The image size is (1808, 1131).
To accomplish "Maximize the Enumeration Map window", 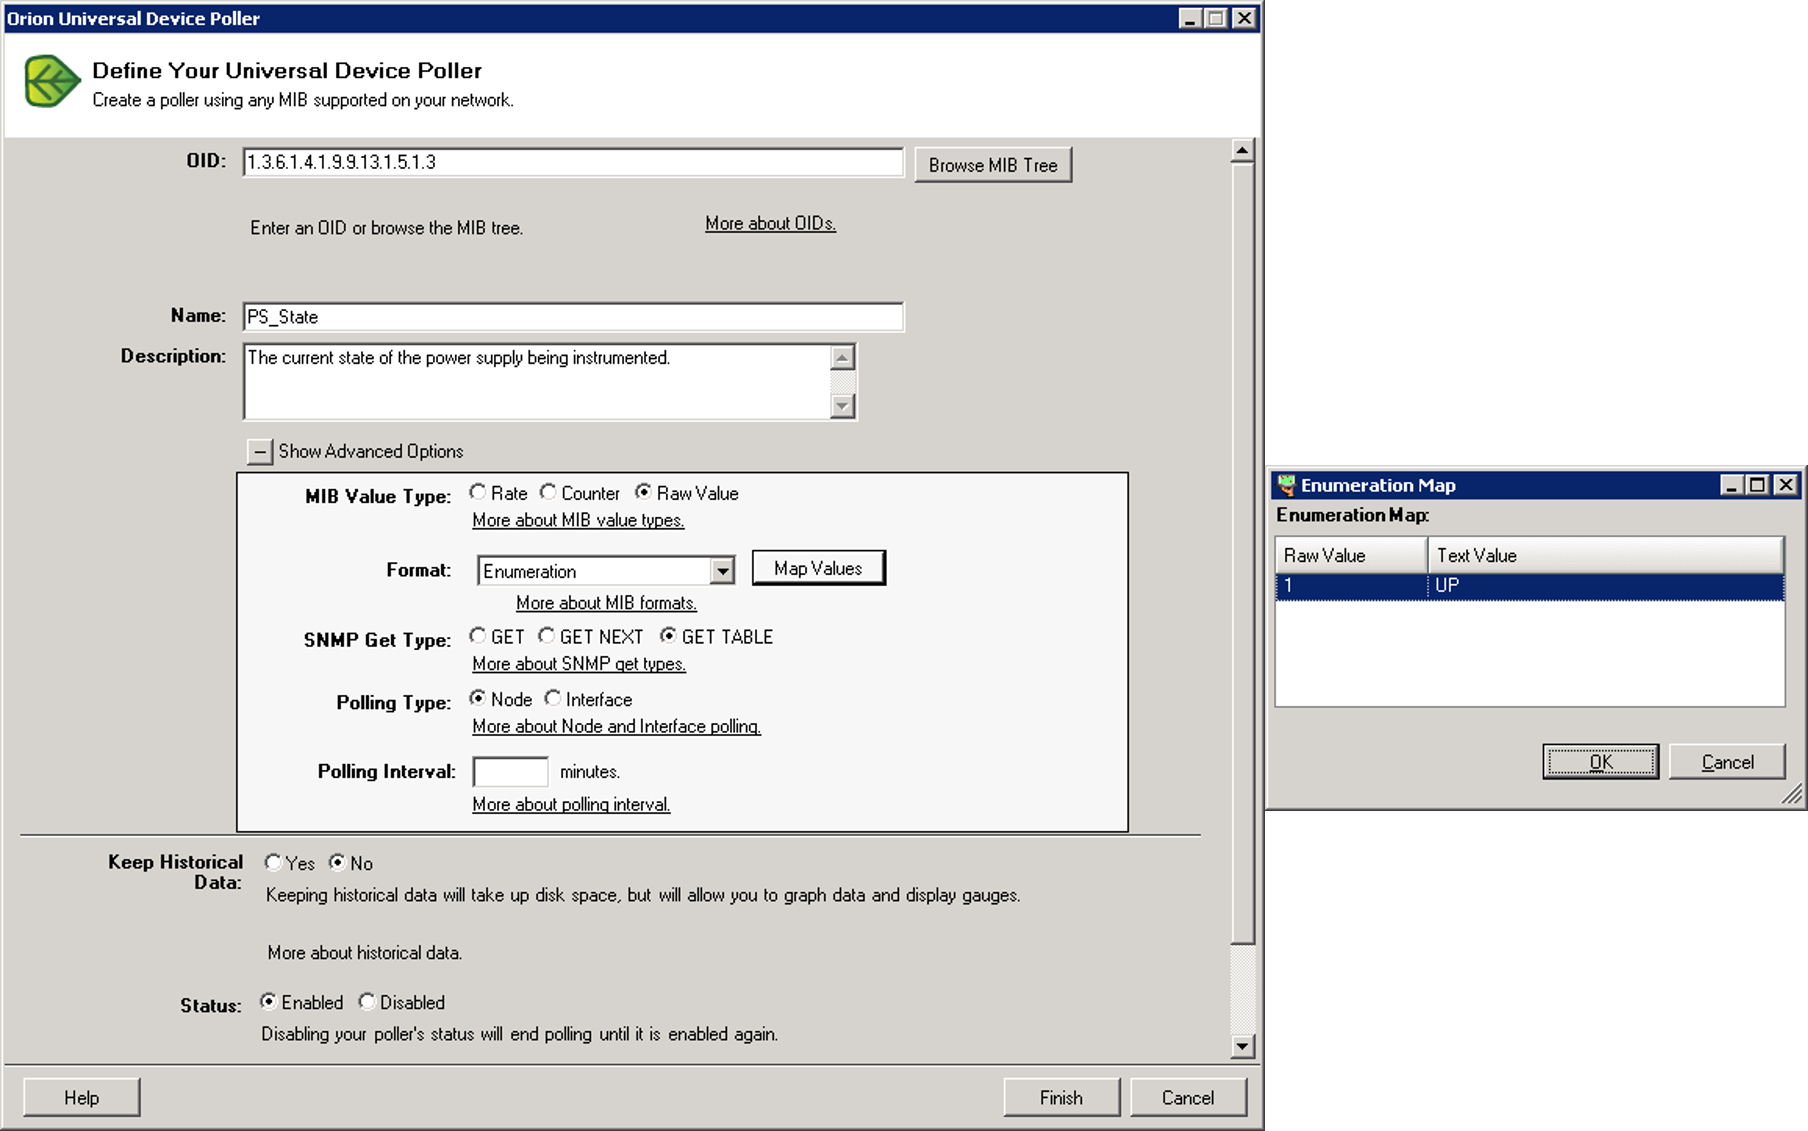I will pos(1758,485).
